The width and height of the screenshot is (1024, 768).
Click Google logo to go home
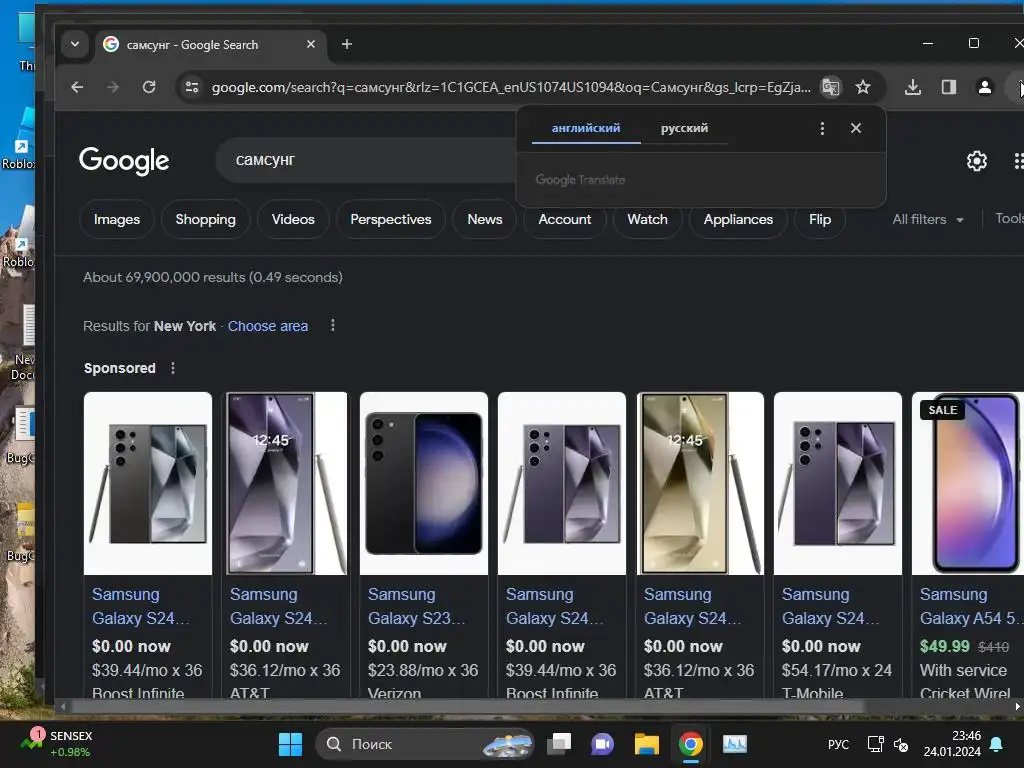coord(124,161)
